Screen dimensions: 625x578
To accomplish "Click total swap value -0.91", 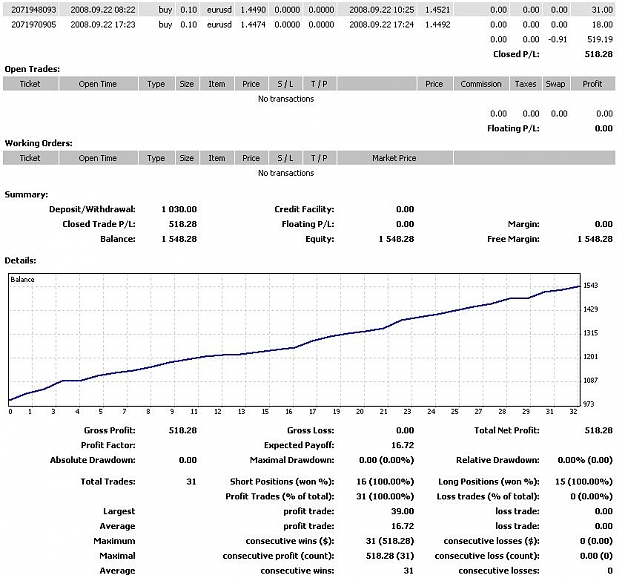I will click(x=557, y=39).
